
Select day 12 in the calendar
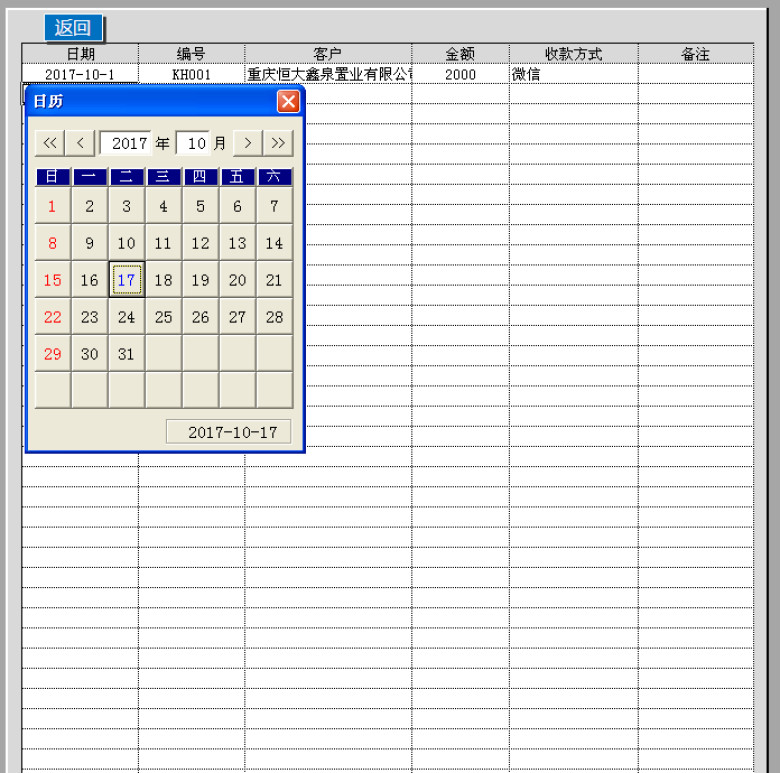click(200, 242)
